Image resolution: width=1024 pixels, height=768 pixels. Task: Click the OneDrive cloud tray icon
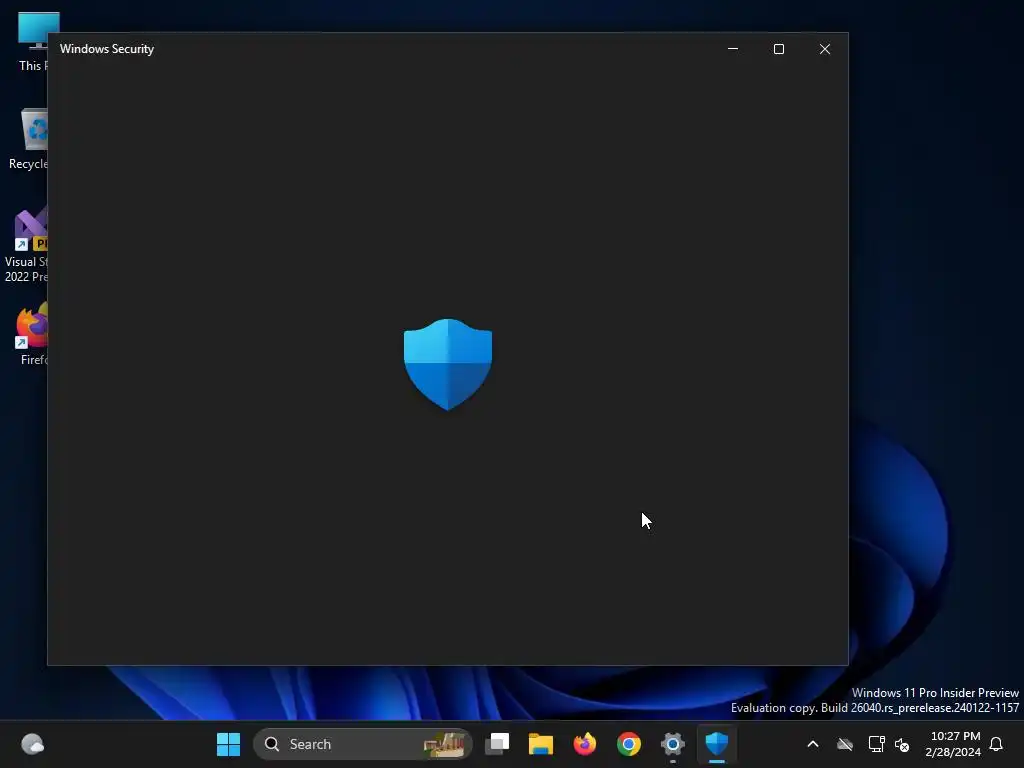pos(845,744)
